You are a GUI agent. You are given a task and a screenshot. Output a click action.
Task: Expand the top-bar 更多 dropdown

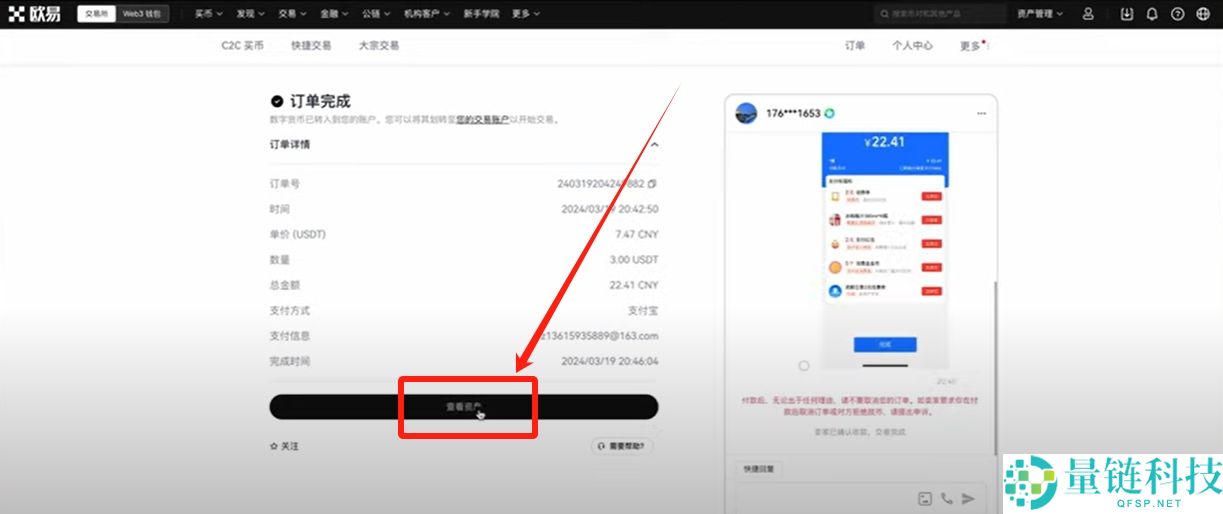coord(526,14)
